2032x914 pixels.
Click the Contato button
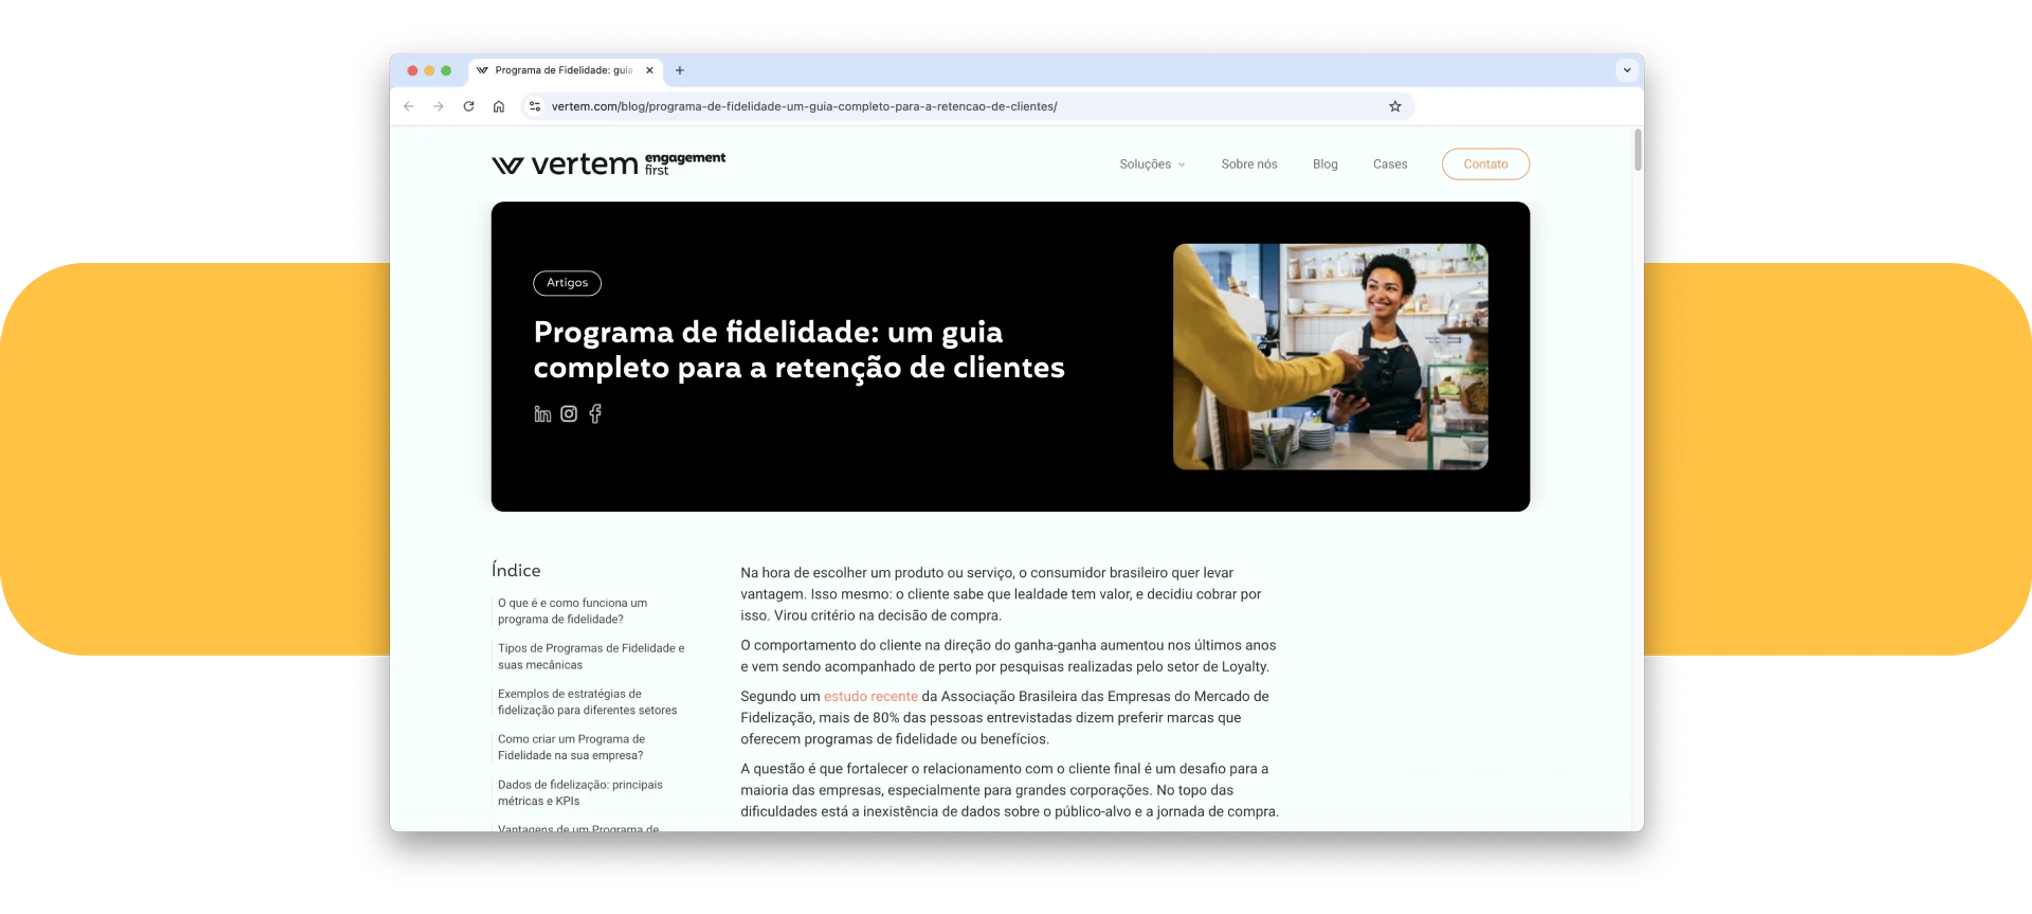coord(1486,164)
